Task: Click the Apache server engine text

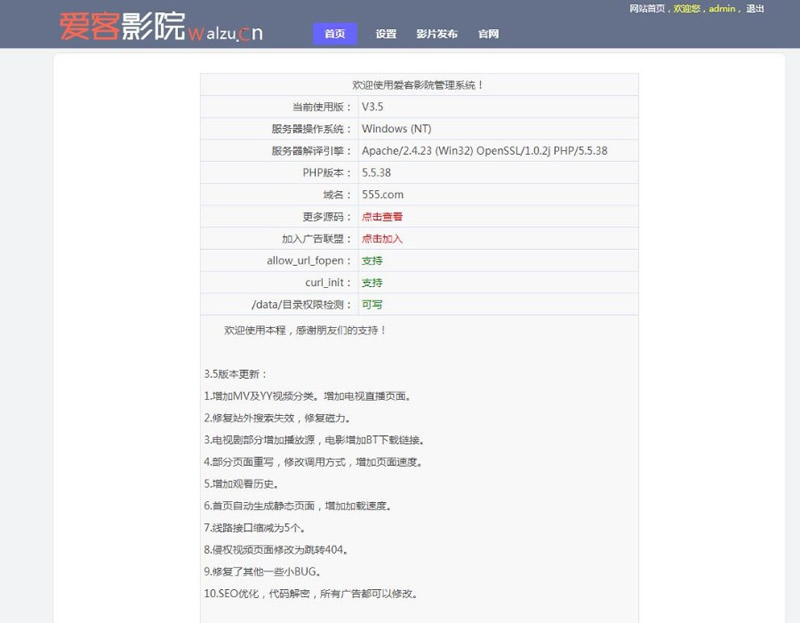Action: pos(484,151)
